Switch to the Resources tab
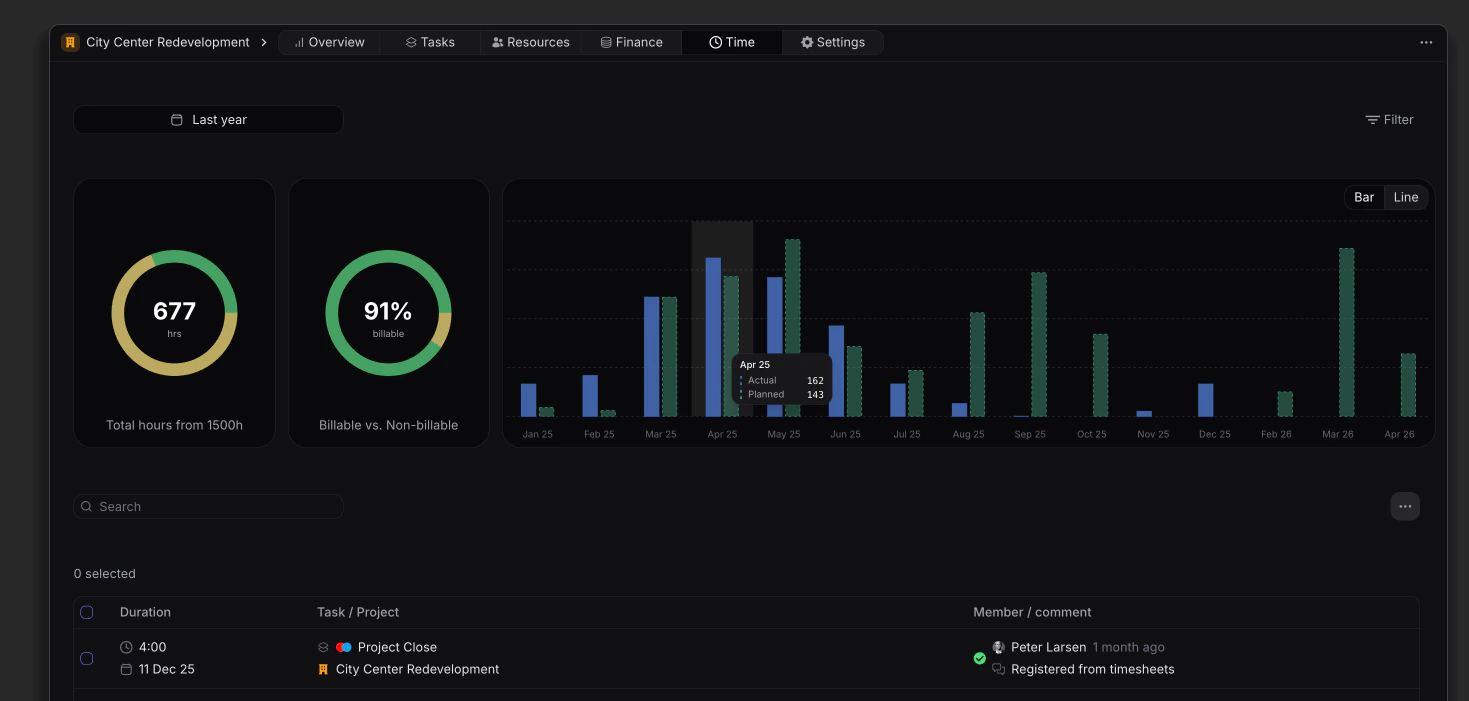 click(531, 42)
